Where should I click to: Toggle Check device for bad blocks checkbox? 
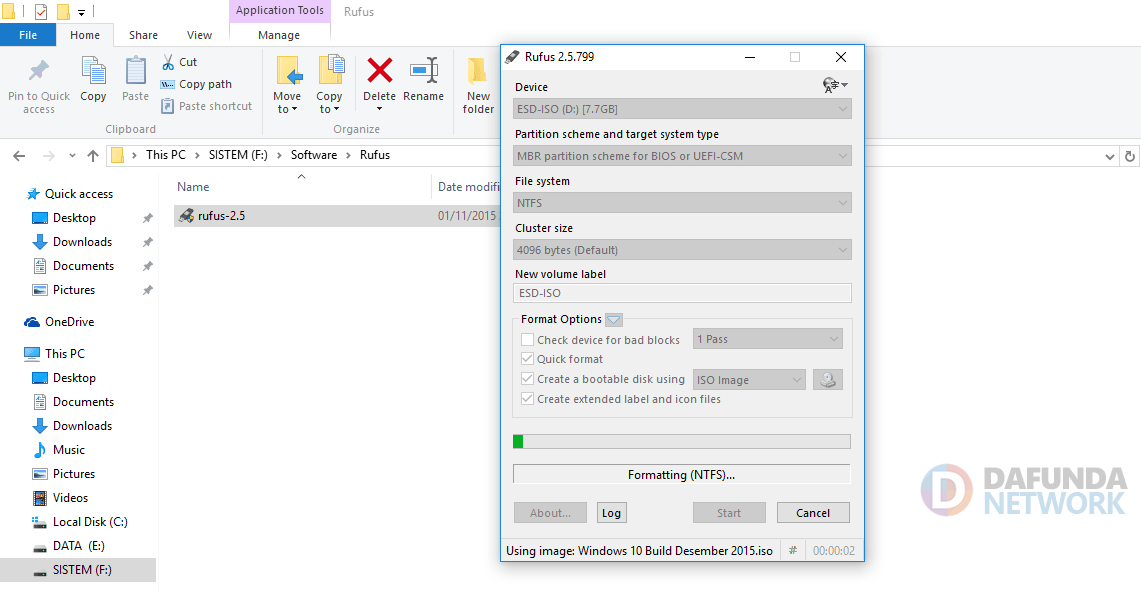(528, 340)
